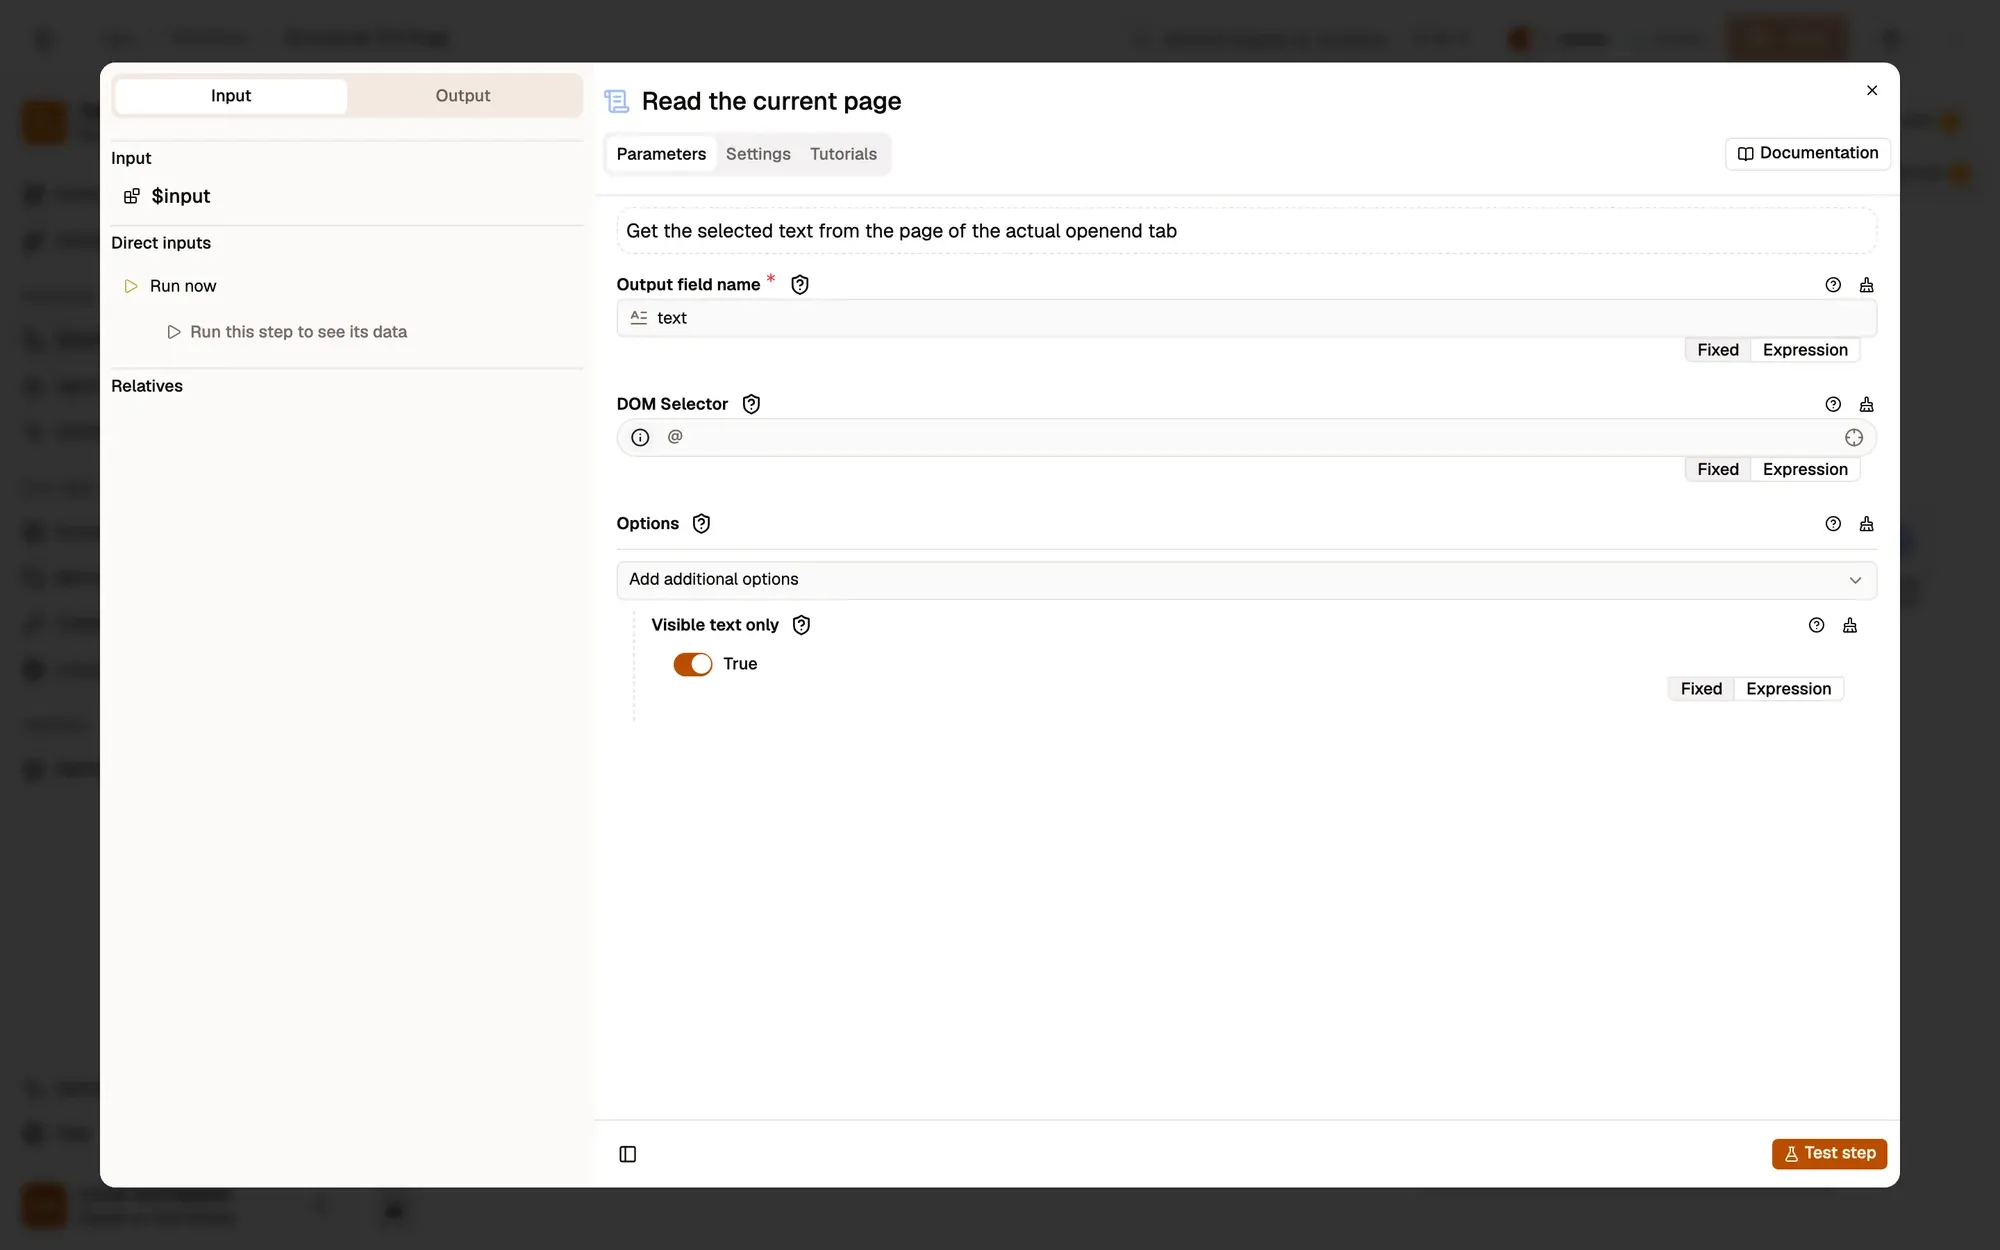The image size is (2000, 1250).
Task: Select Fixed mode for Visible text only
Action: click(1700, 689)
